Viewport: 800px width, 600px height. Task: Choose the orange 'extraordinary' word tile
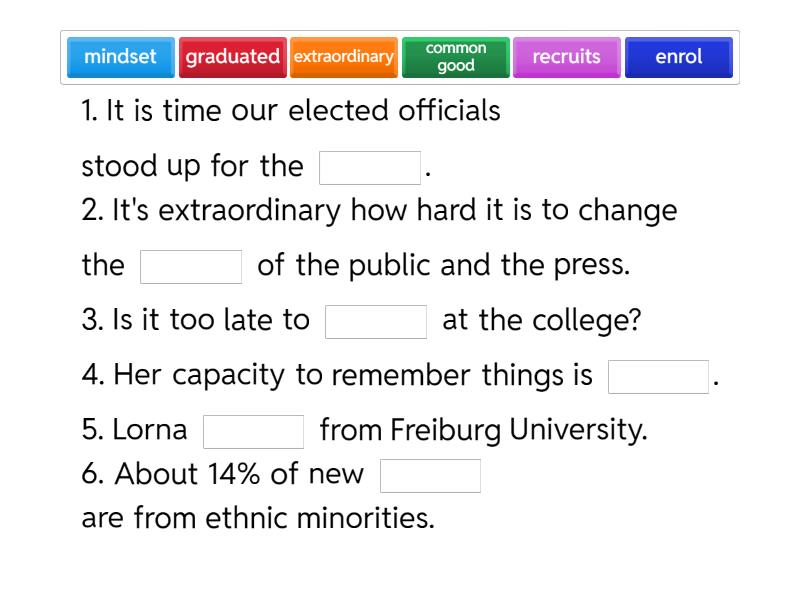click(343, 57)
